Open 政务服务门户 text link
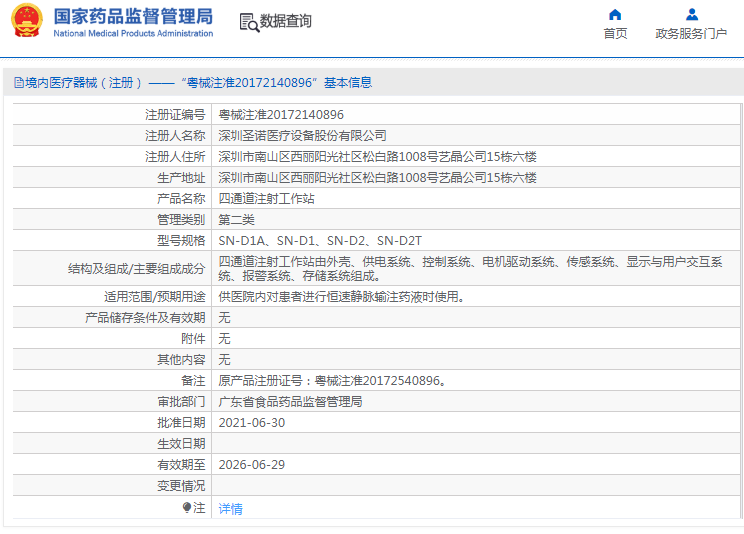The width and height of the screenshot is (744, 534). [x=691, y=34]
